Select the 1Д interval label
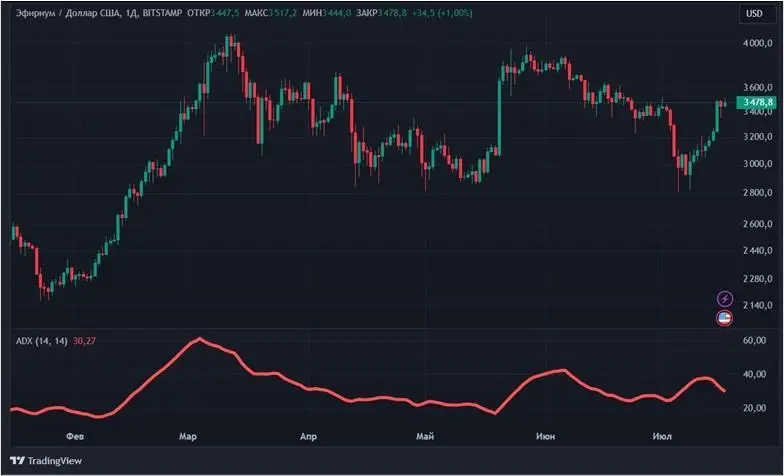Image resolution: width=784 pixels, height=476 pixels. 126,13
